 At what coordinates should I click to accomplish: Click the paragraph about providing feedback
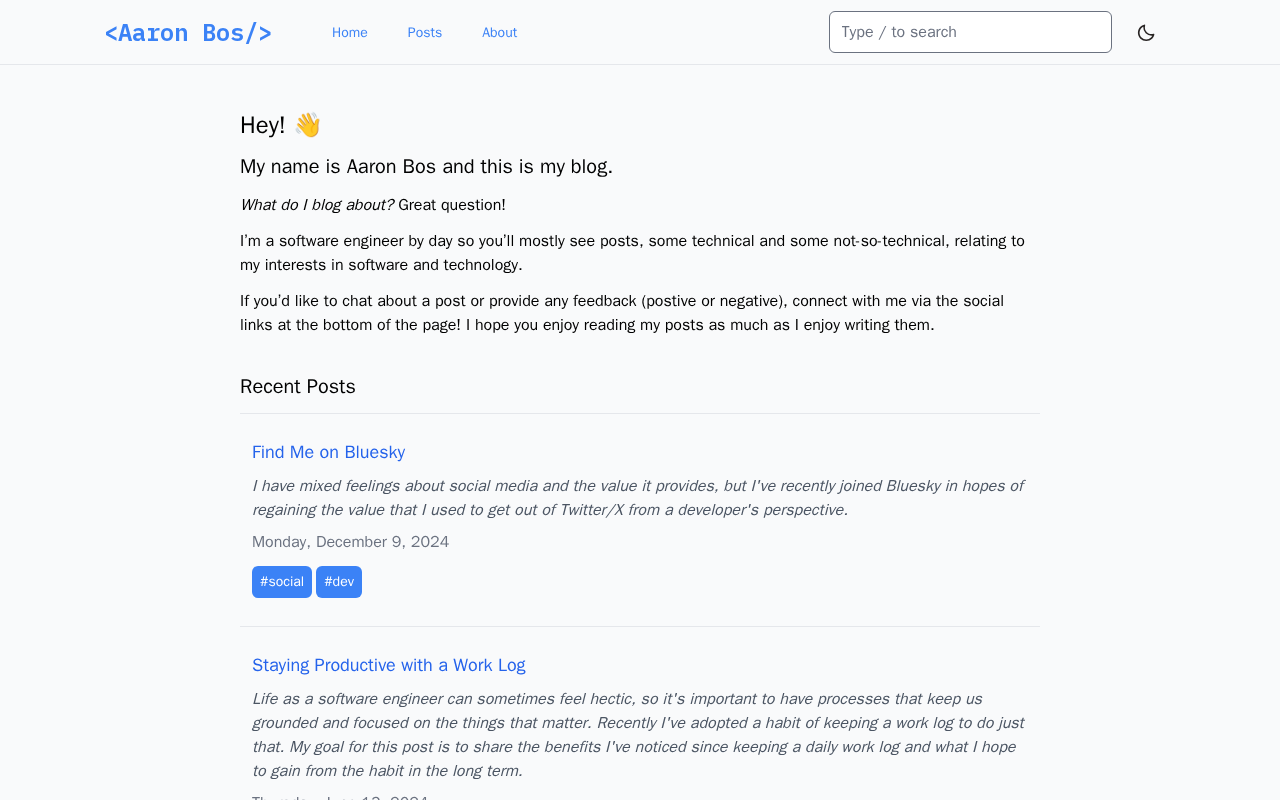(622, 313)
